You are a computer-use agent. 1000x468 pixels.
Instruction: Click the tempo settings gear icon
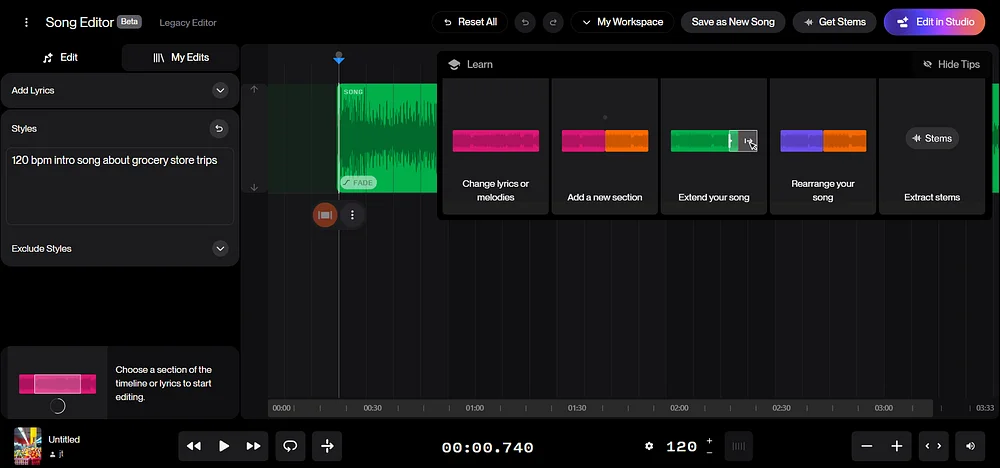click(649, 446)
